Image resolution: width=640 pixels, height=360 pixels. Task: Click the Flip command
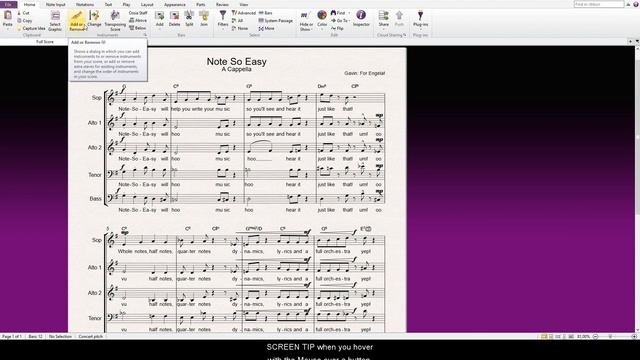click(337, 28)
